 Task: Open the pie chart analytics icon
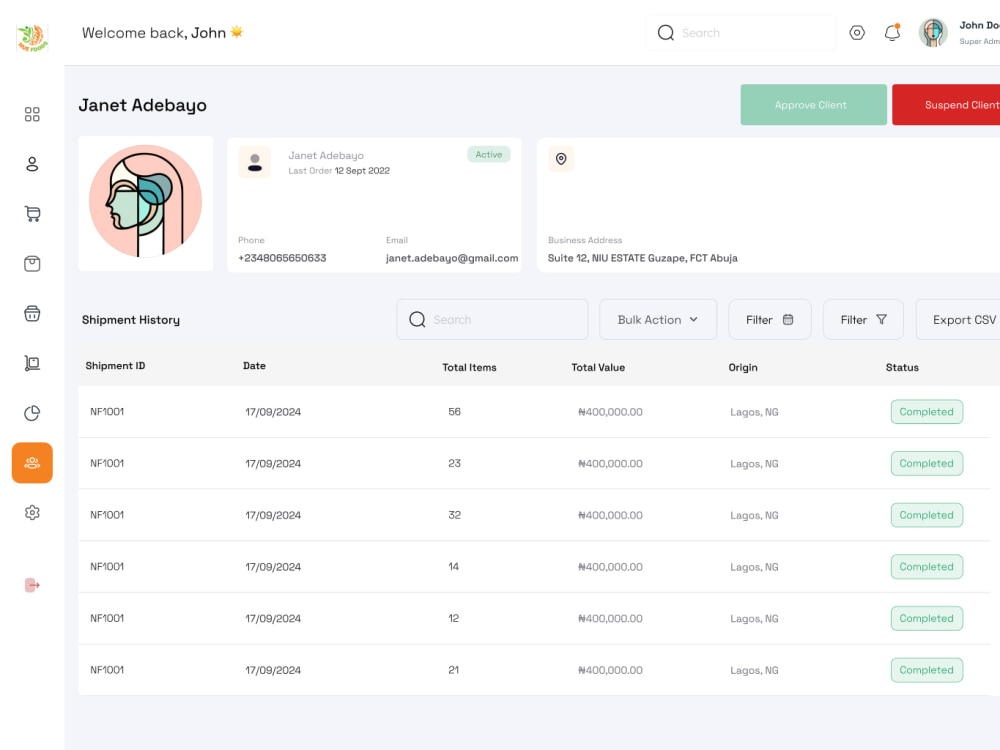(x=32, y=413)
